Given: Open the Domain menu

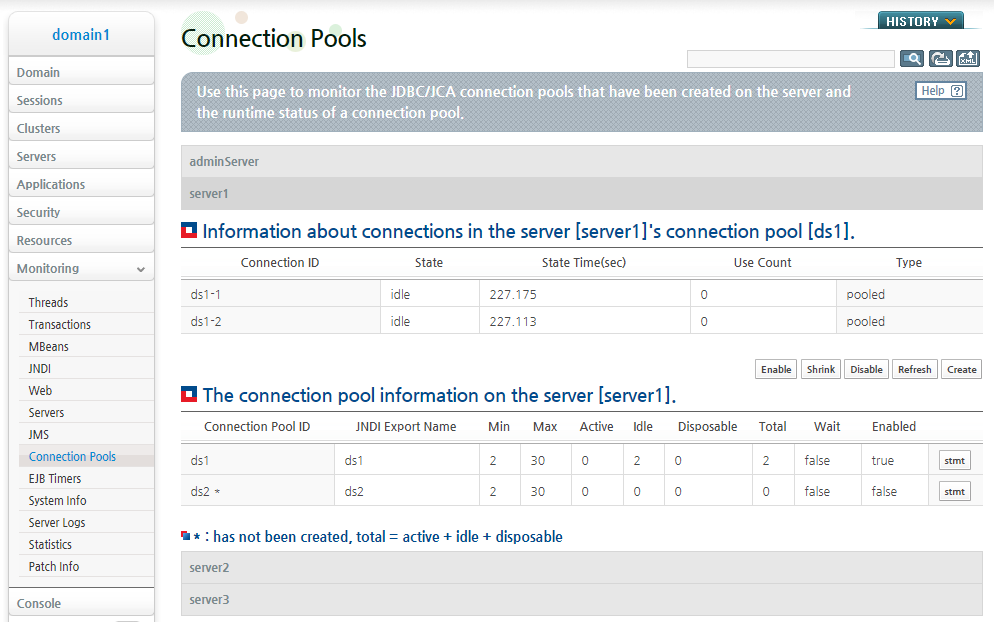Looking at the screenshot, I should pos(82,72).
